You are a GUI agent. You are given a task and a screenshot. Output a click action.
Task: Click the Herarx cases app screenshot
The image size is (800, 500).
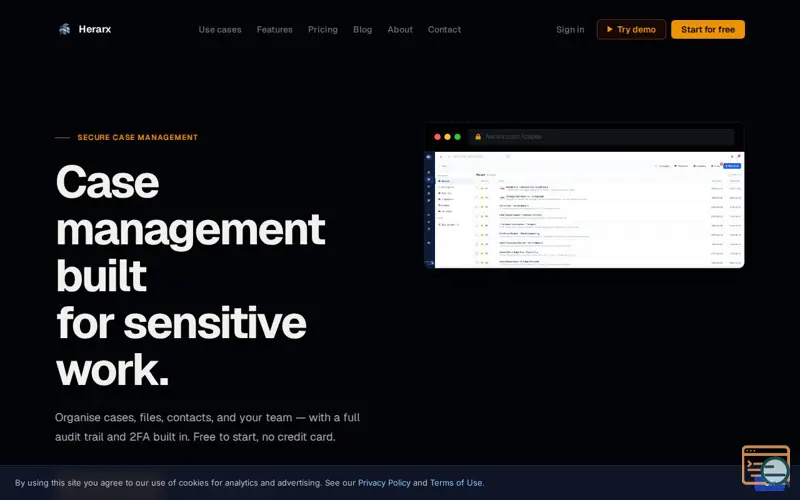[584, 209]
